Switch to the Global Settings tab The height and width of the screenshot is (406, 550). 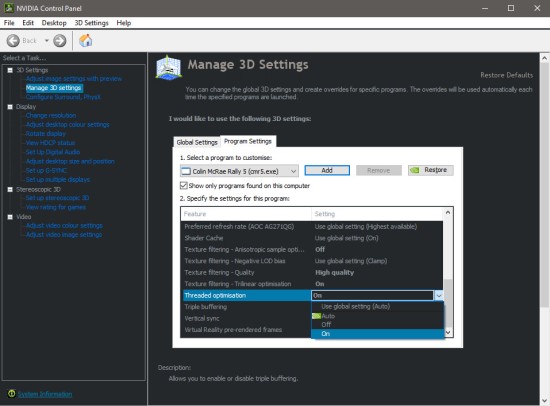[x=197, y=142]
